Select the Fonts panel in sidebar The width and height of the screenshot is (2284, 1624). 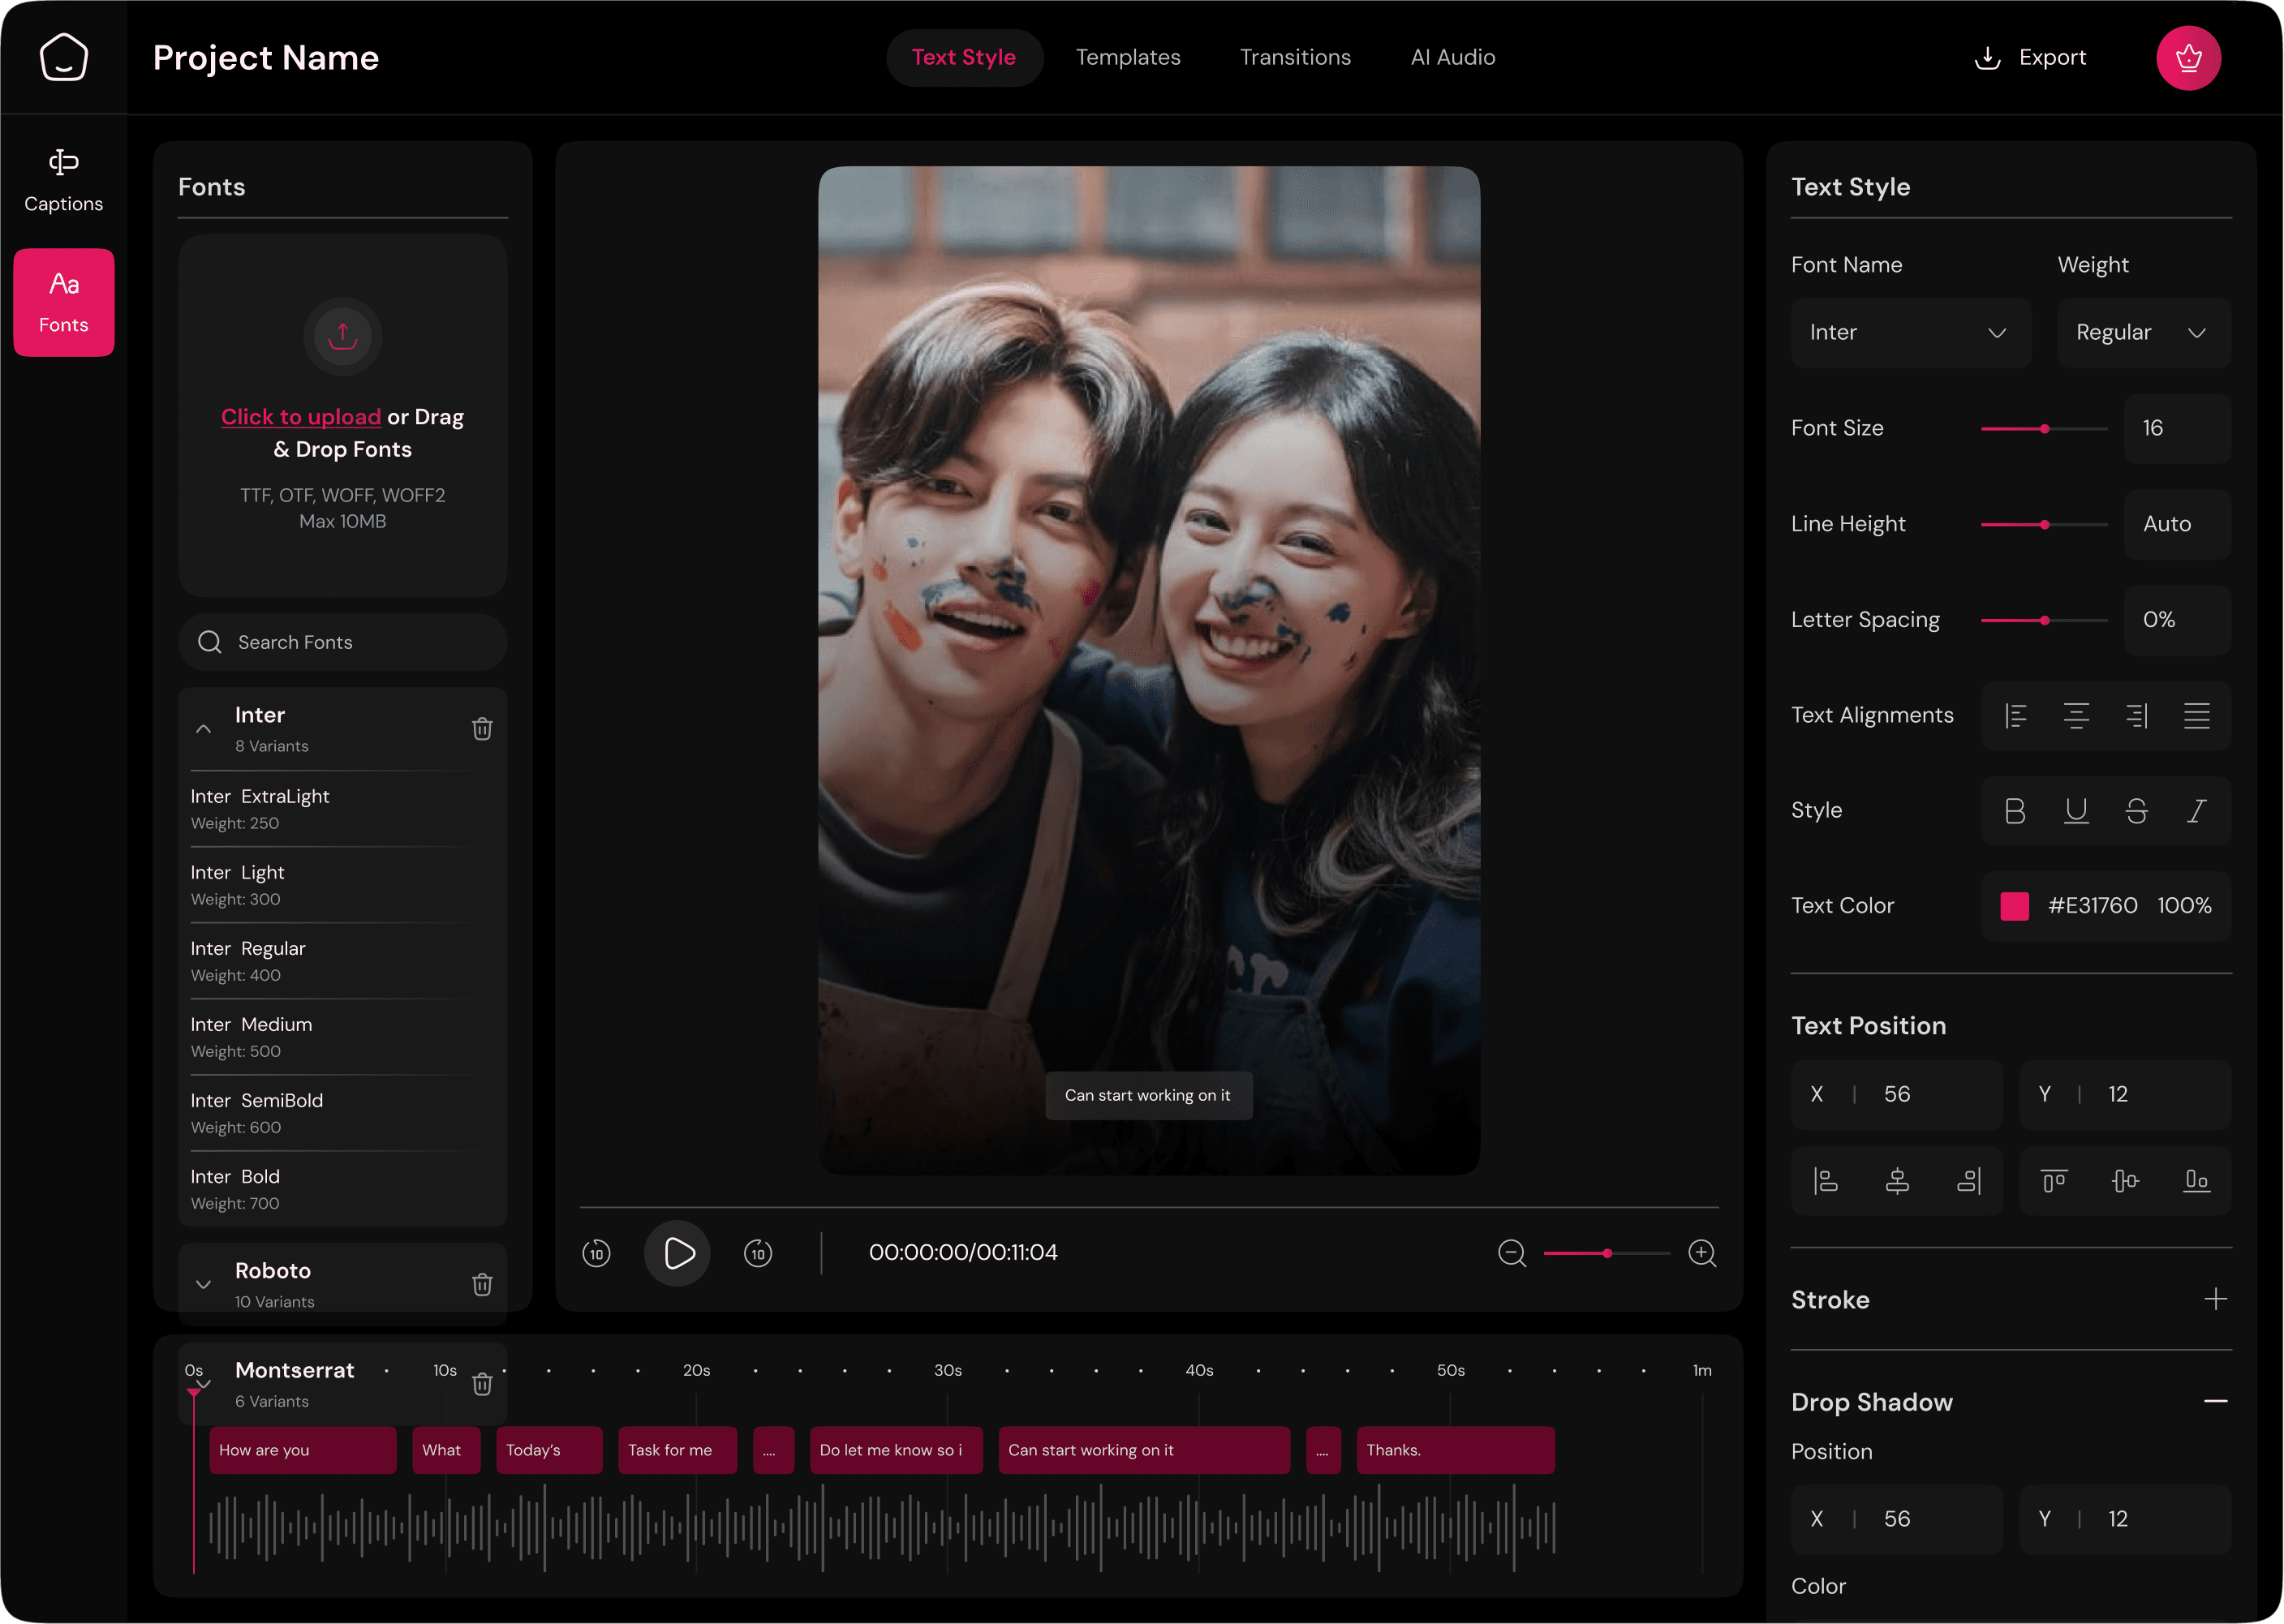tap(63, 302)
